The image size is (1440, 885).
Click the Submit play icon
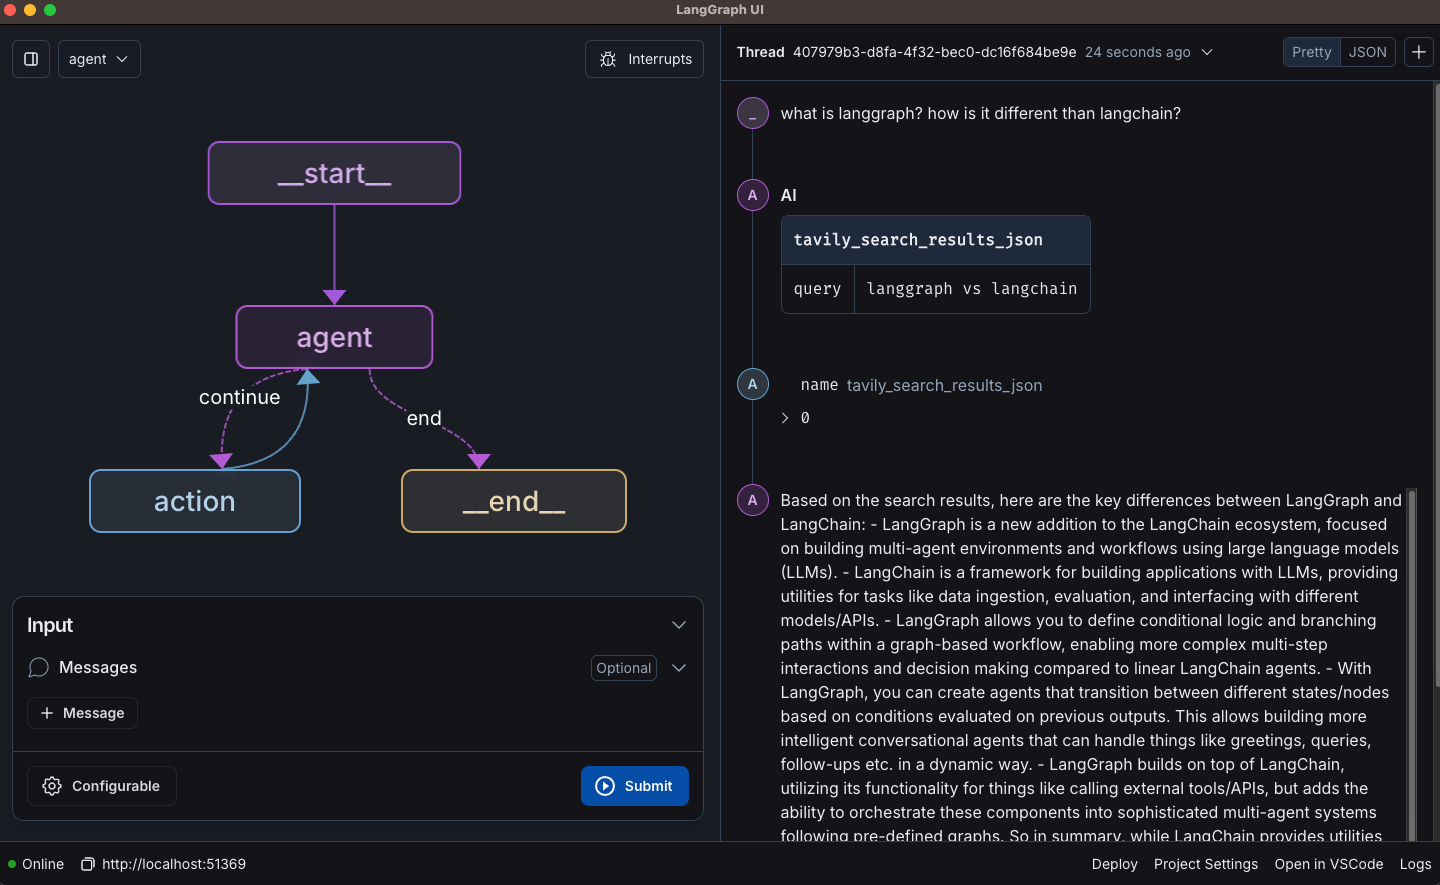[x=605, y=786]
